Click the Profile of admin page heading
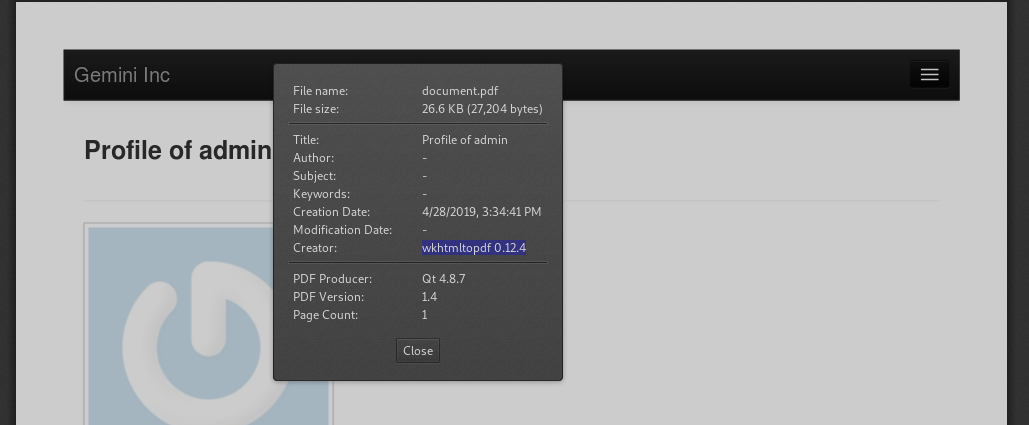The height and width of the screenshot is (425, 1029). tap(178, 150)
